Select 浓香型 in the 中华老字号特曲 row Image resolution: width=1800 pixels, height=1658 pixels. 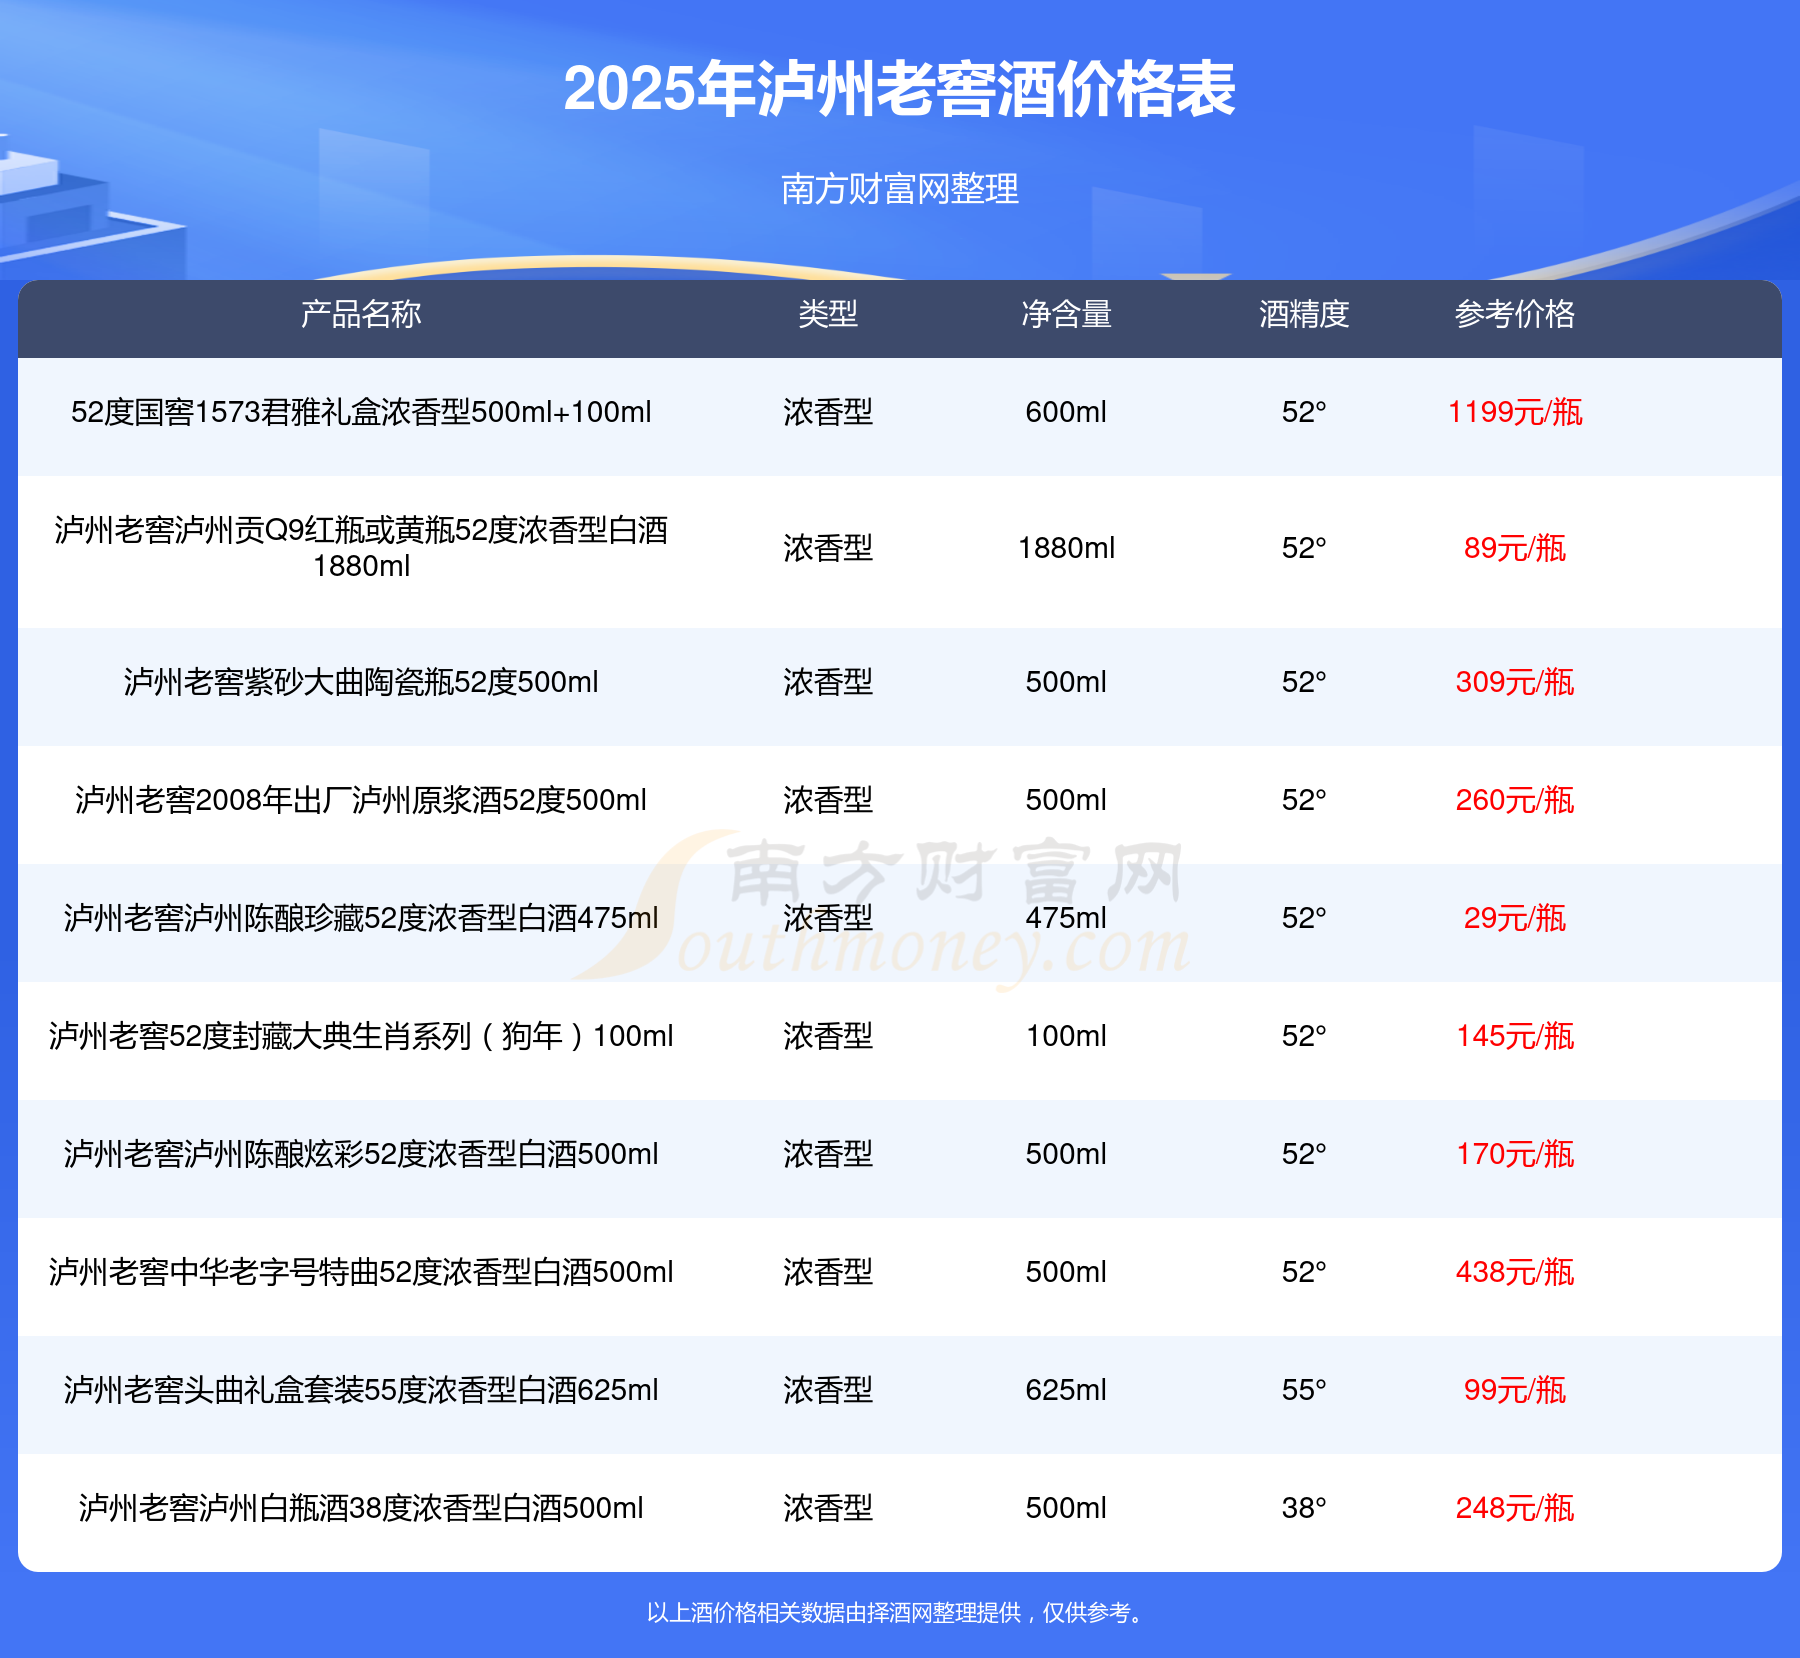[828, 1272]
